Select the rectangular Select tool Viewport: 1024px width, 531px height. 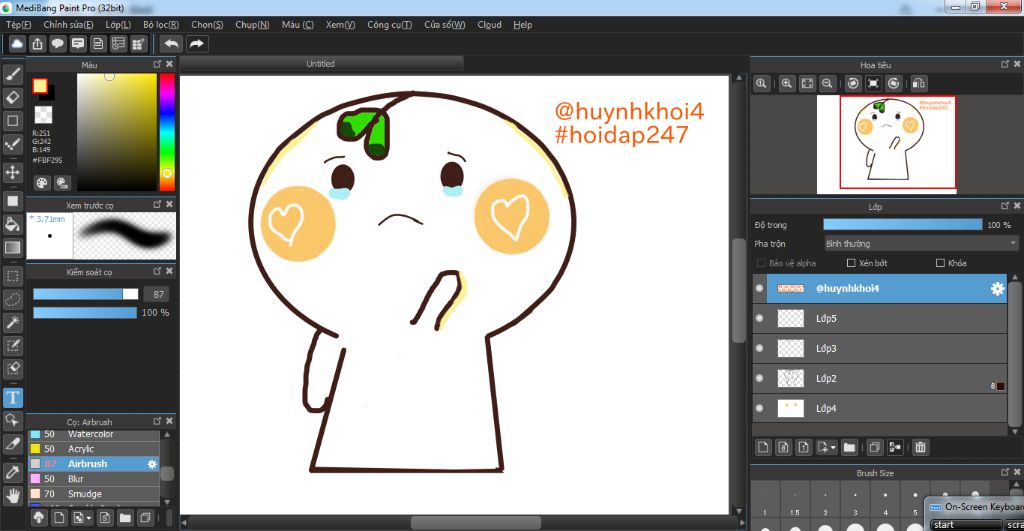tap(12, 276)
